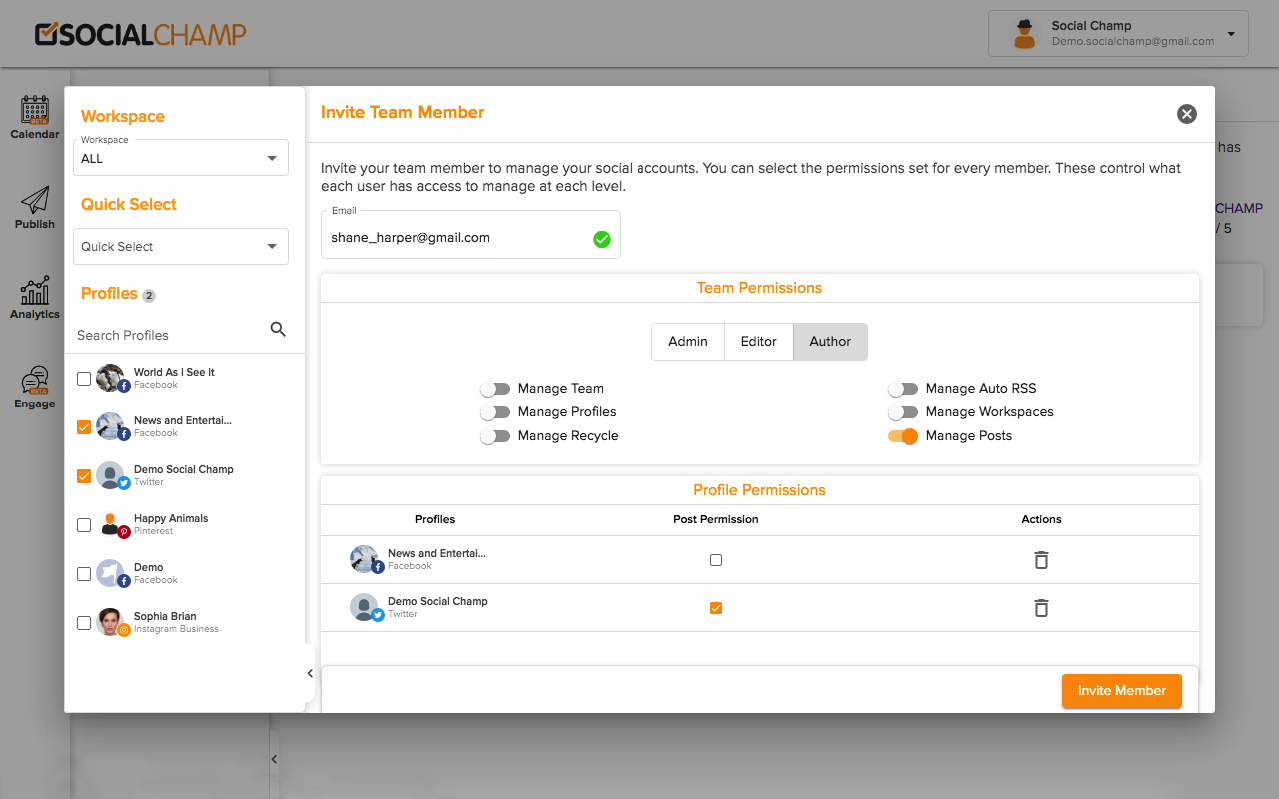
Task: Open the Engage chat icon
Action: point(35,381)
